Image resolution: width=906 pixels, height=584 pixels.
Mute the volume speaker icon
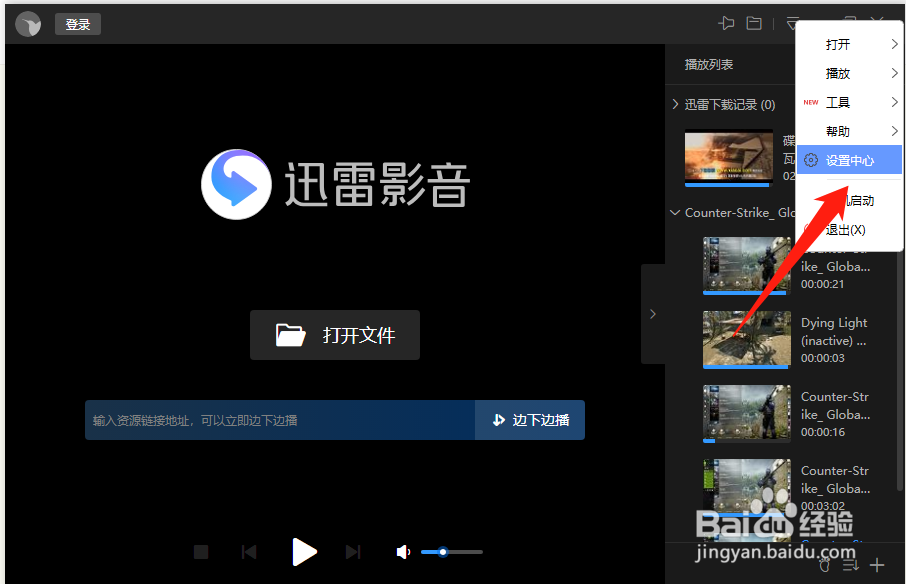coord(403,552)
